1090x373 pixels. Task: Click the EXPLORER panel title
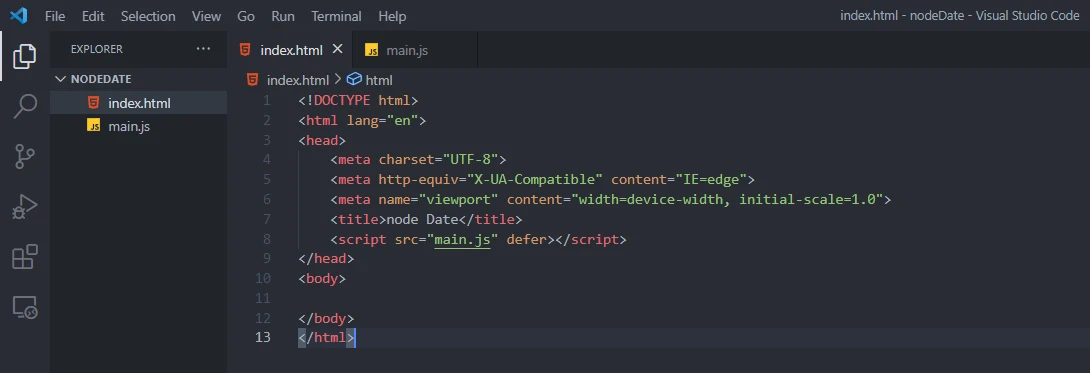pyautogui.click(x=97, y=49)
